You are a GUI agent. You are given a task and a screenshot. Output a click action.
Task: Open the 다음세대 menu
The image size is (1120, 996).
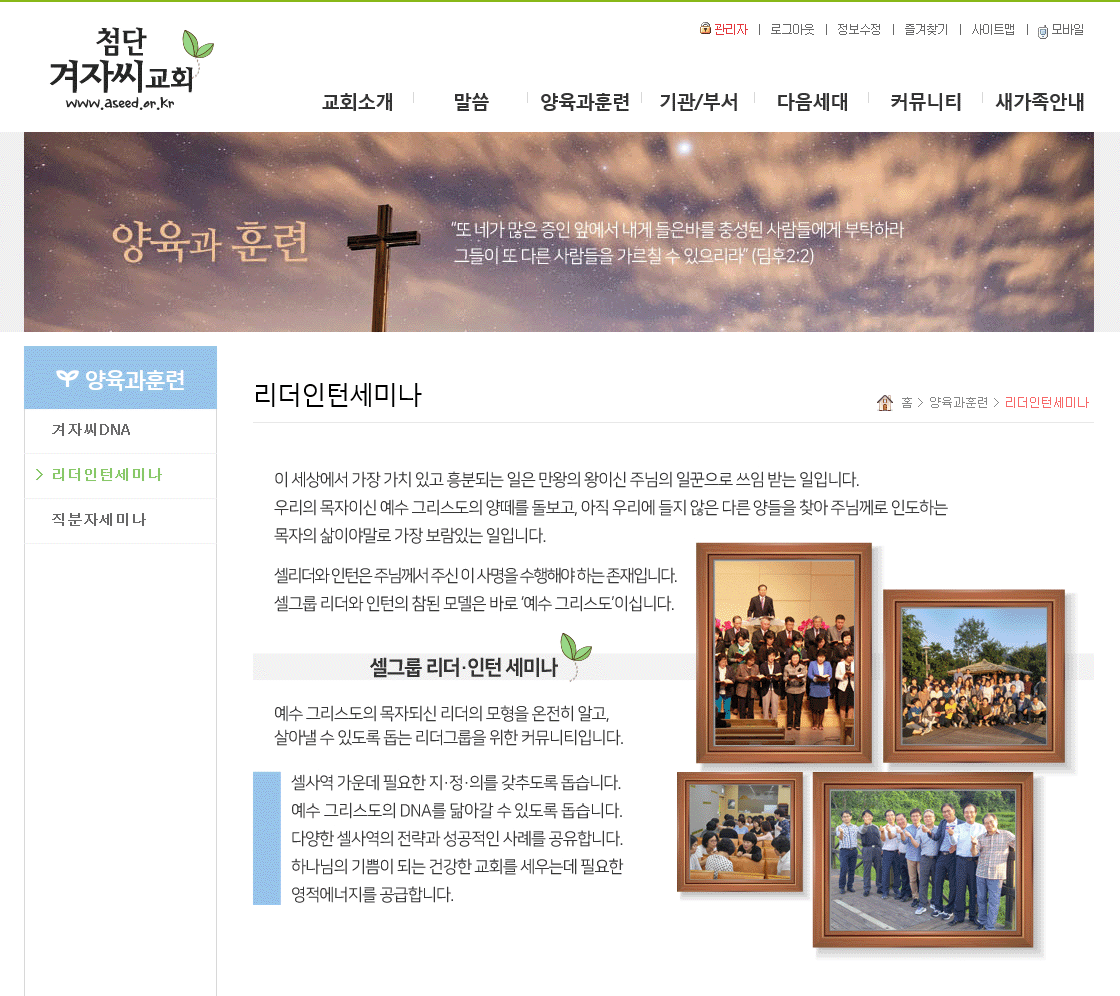point(812,101)
